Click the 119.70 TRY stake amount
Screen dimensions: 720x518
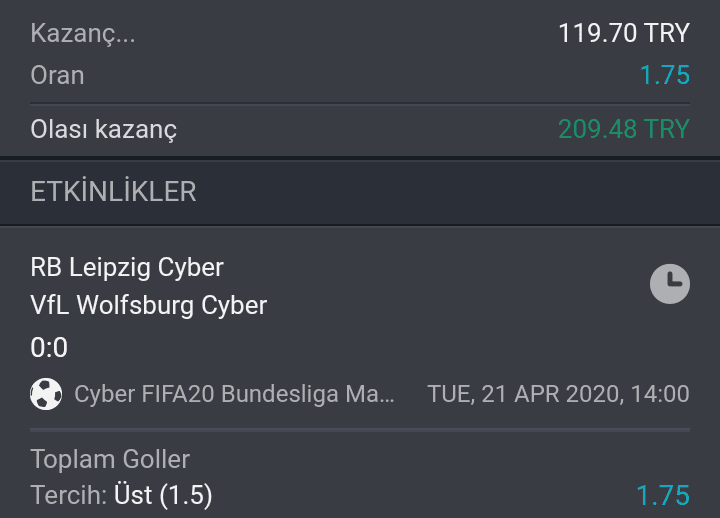tap(624, 33)
